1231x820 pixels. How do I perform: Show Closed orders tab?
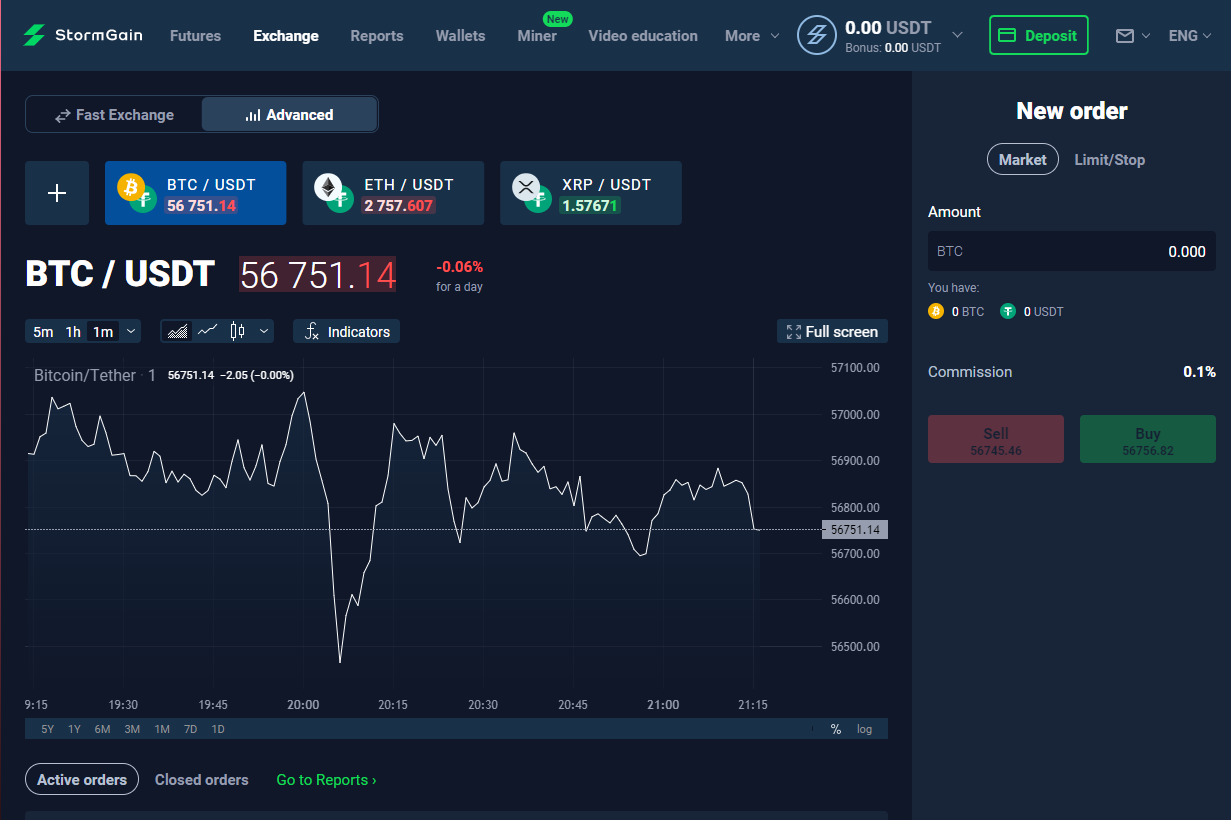201,780
